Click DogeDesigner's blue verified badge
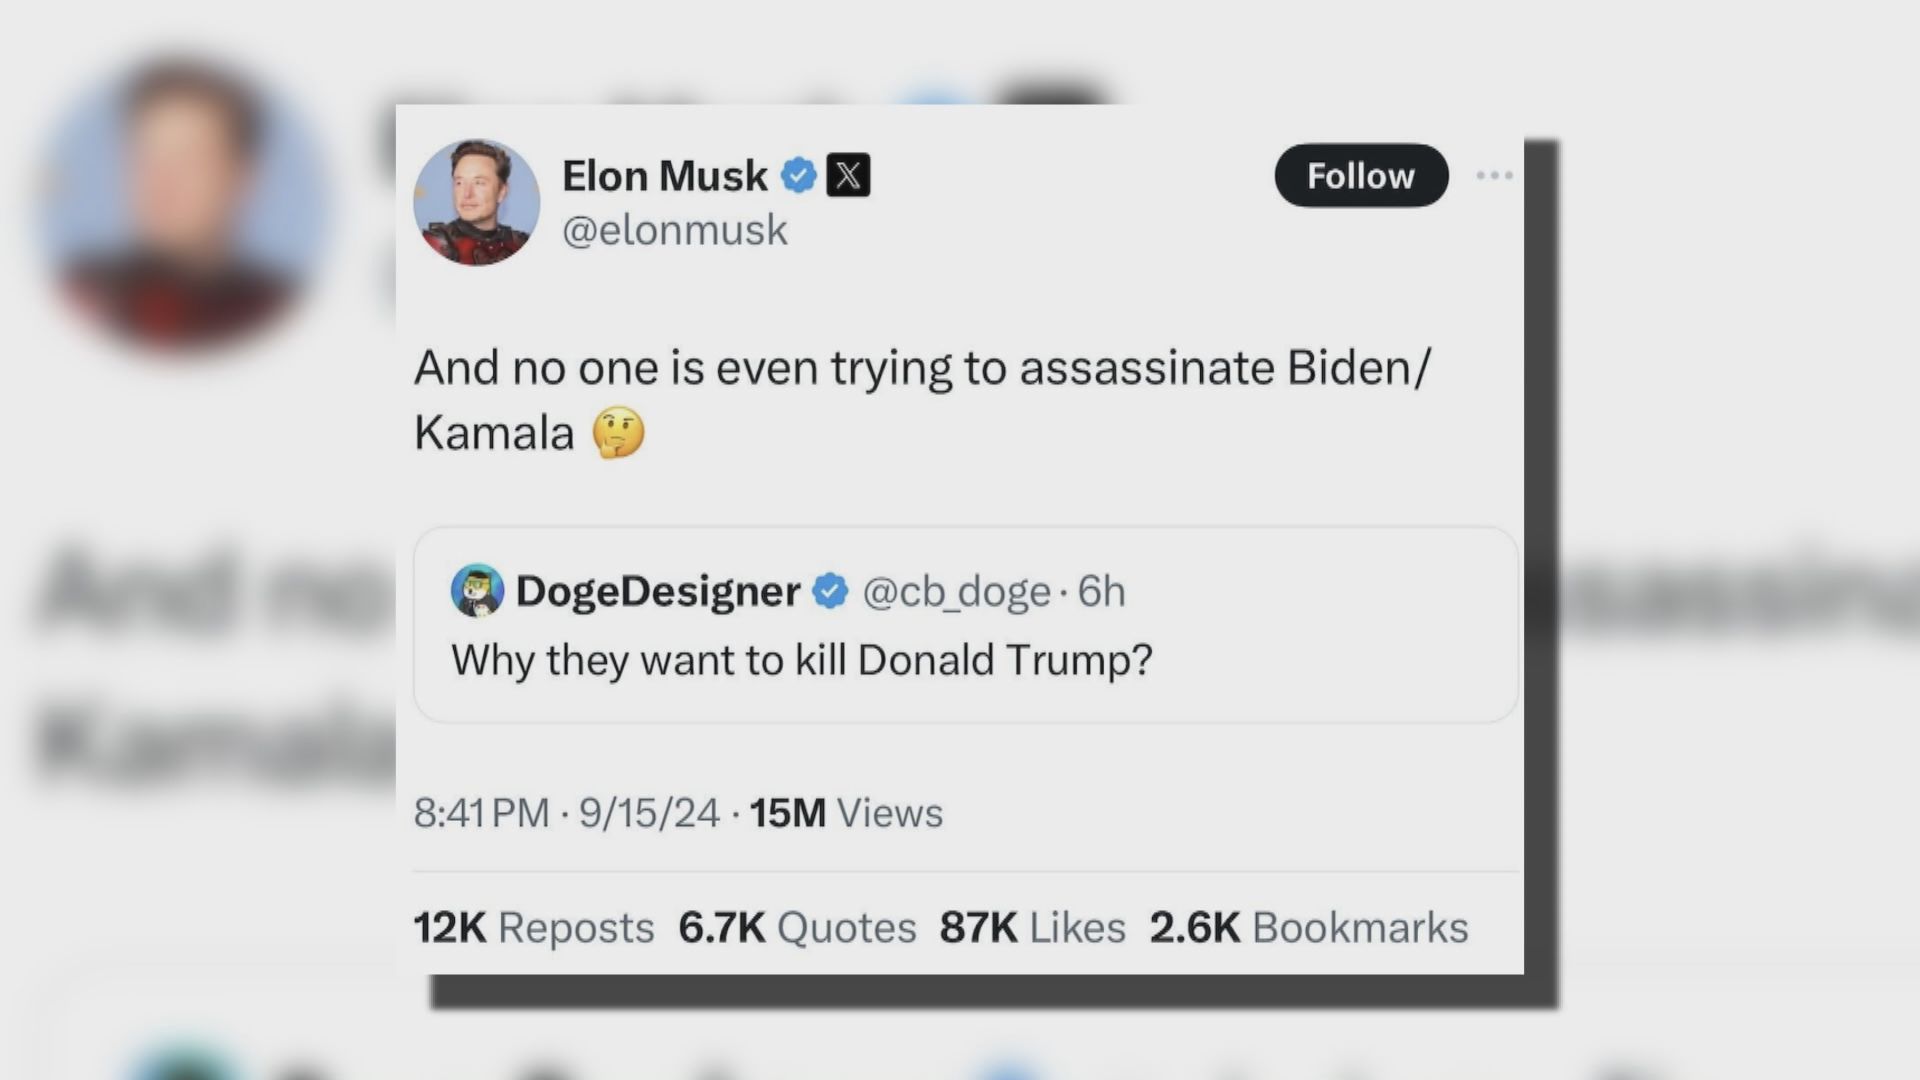1920x1080 pixels. pos(830,591)
